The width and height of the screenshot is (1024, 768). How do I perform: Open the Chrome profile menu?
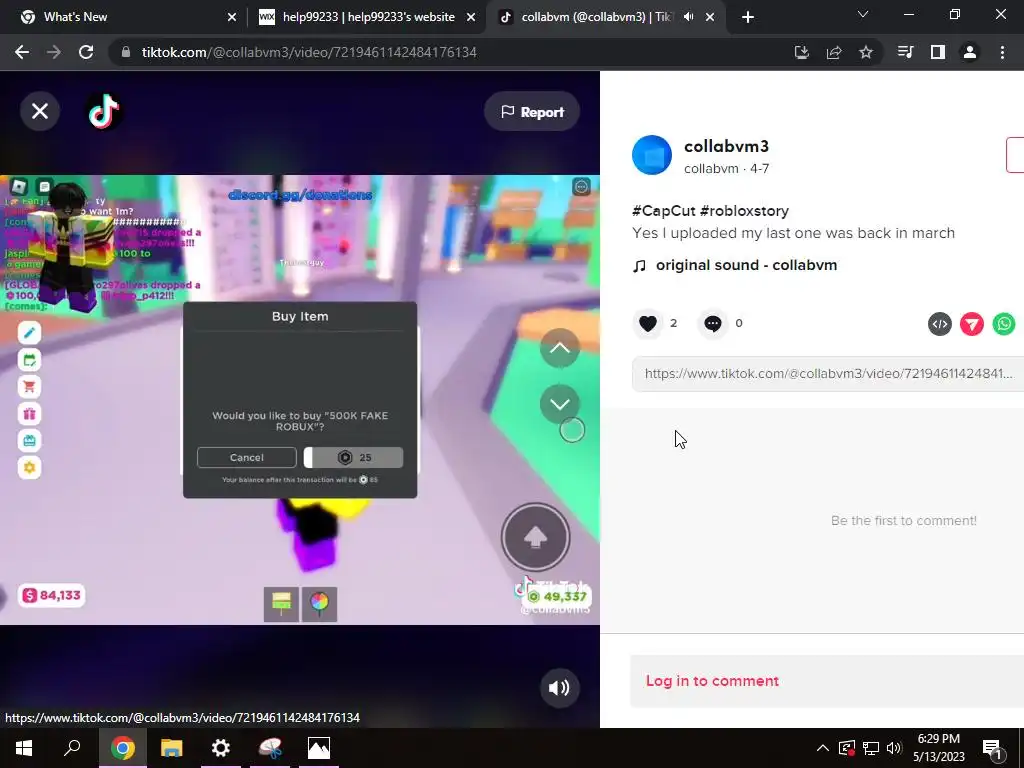[x=970, y=52]
